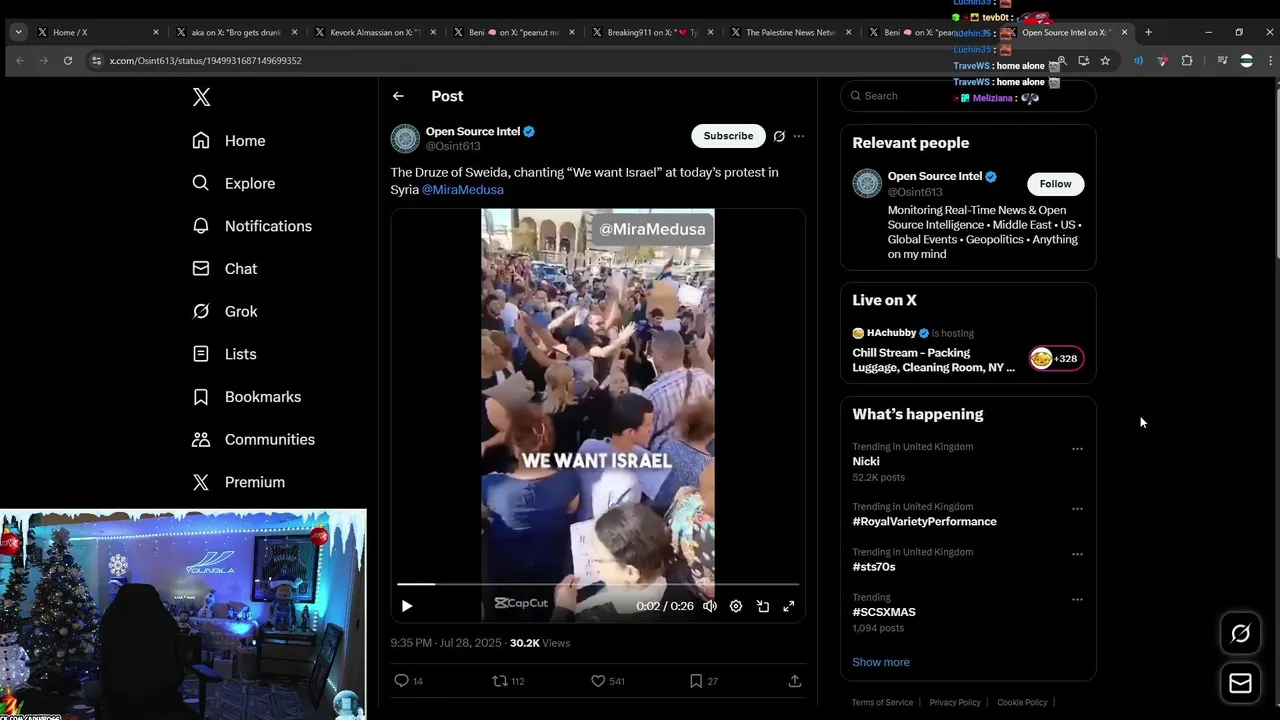
Task: Click the 30.2K Views count
Action: [540, 643]
